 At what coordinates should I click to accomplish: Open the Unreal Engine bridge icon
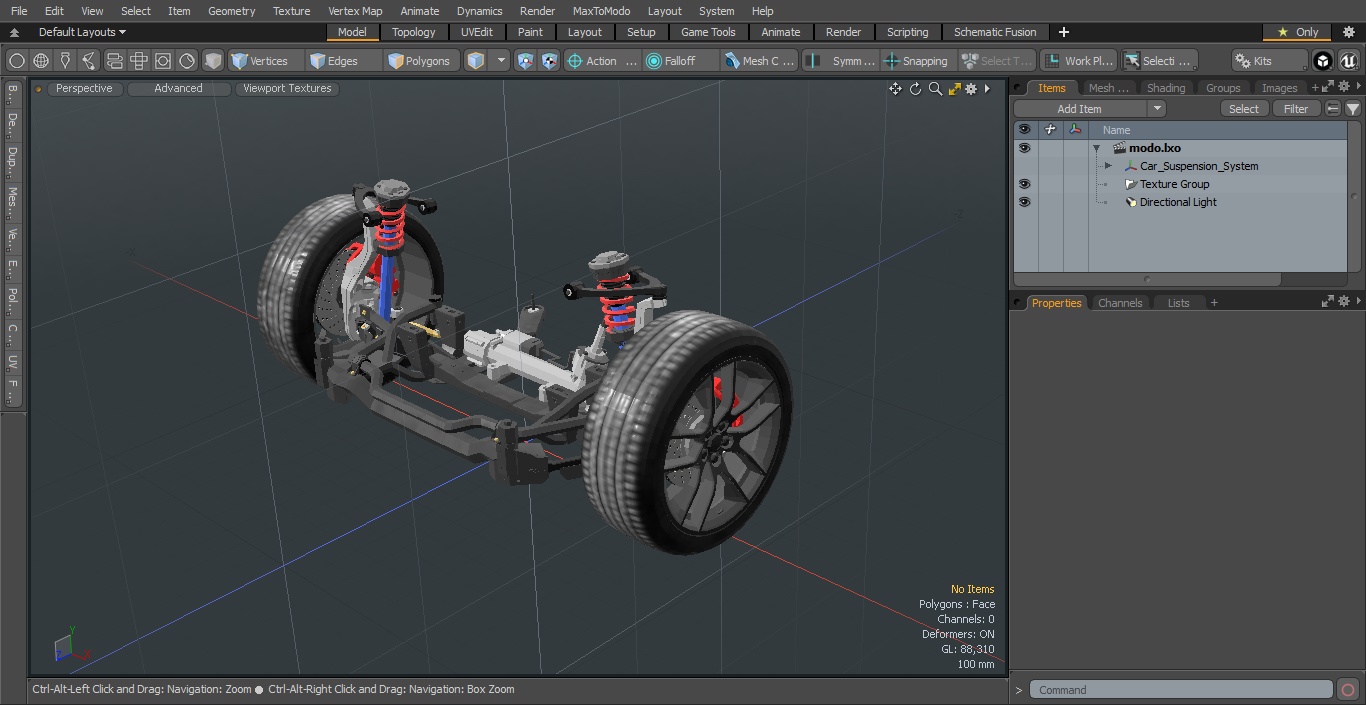[x=1349, y=61]
